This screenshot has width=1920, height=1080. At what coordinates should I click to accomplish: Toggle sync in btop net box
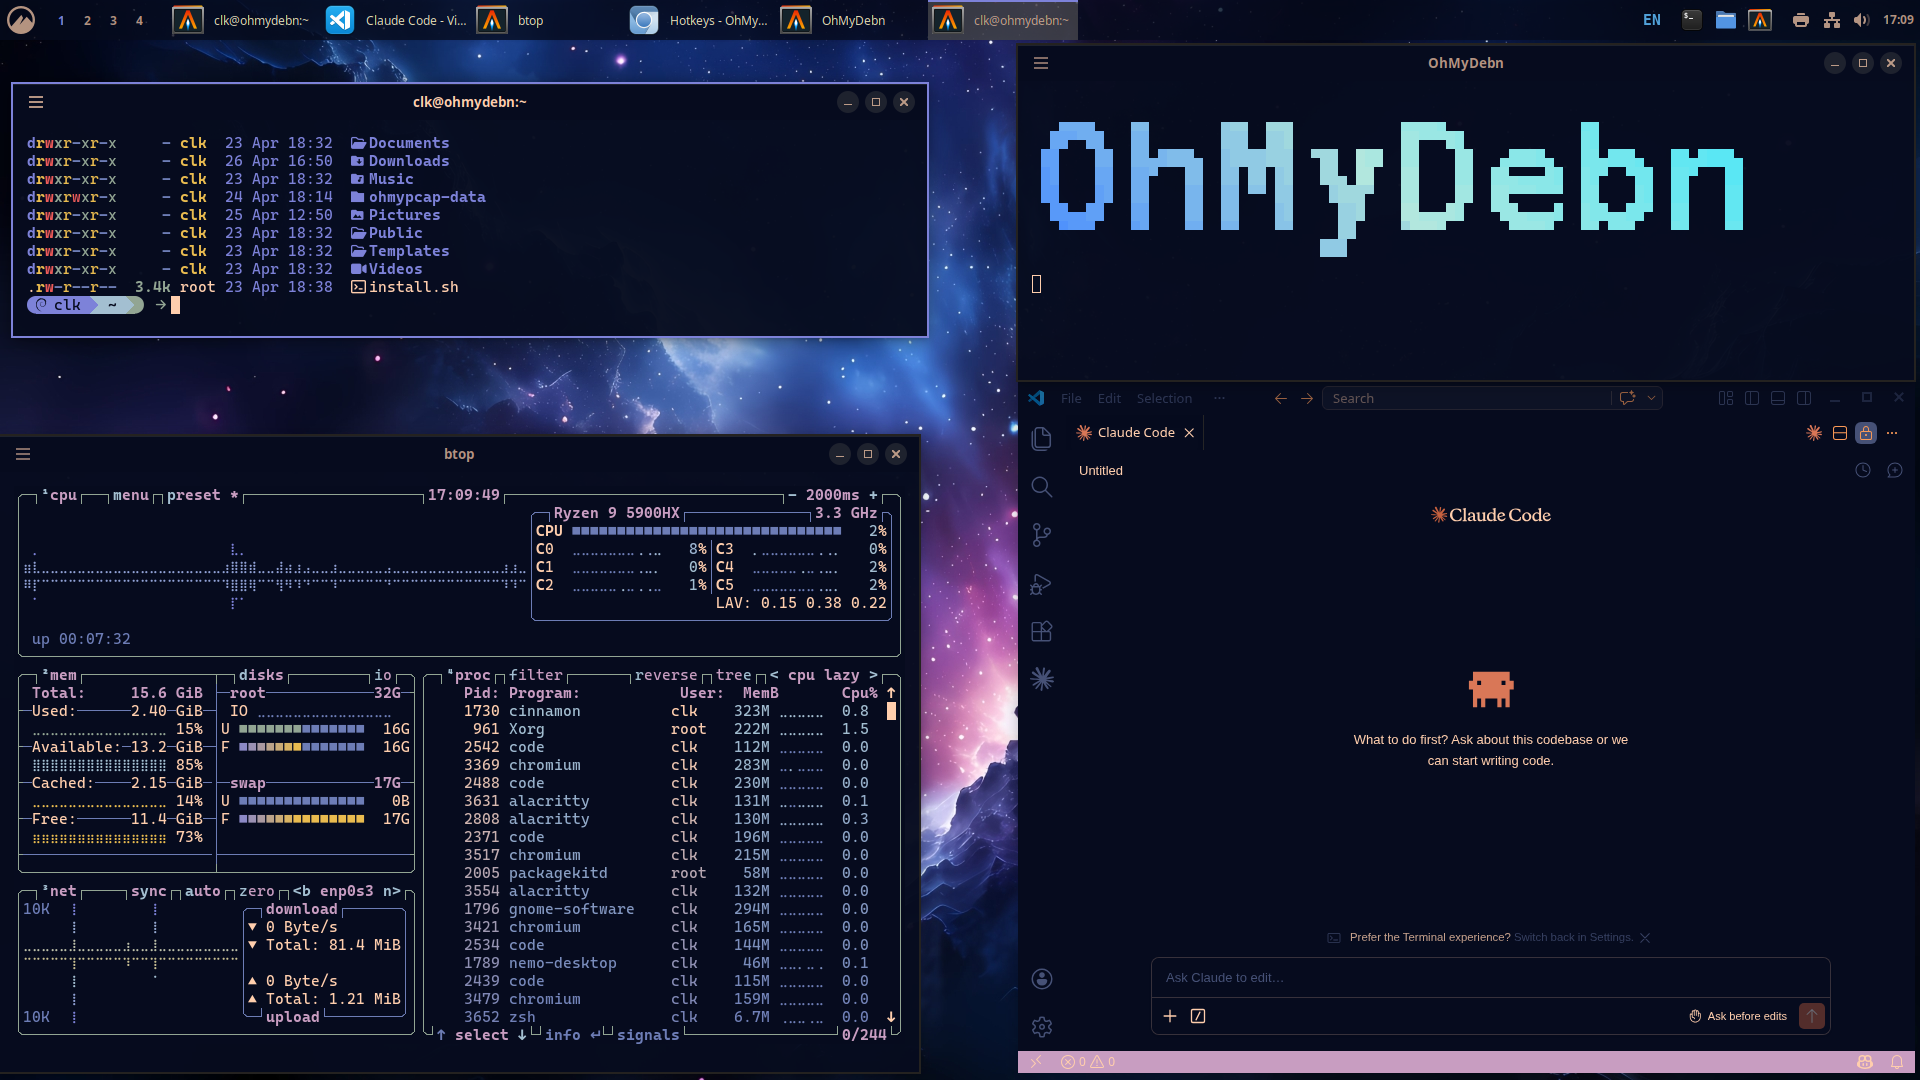point(149,891)
